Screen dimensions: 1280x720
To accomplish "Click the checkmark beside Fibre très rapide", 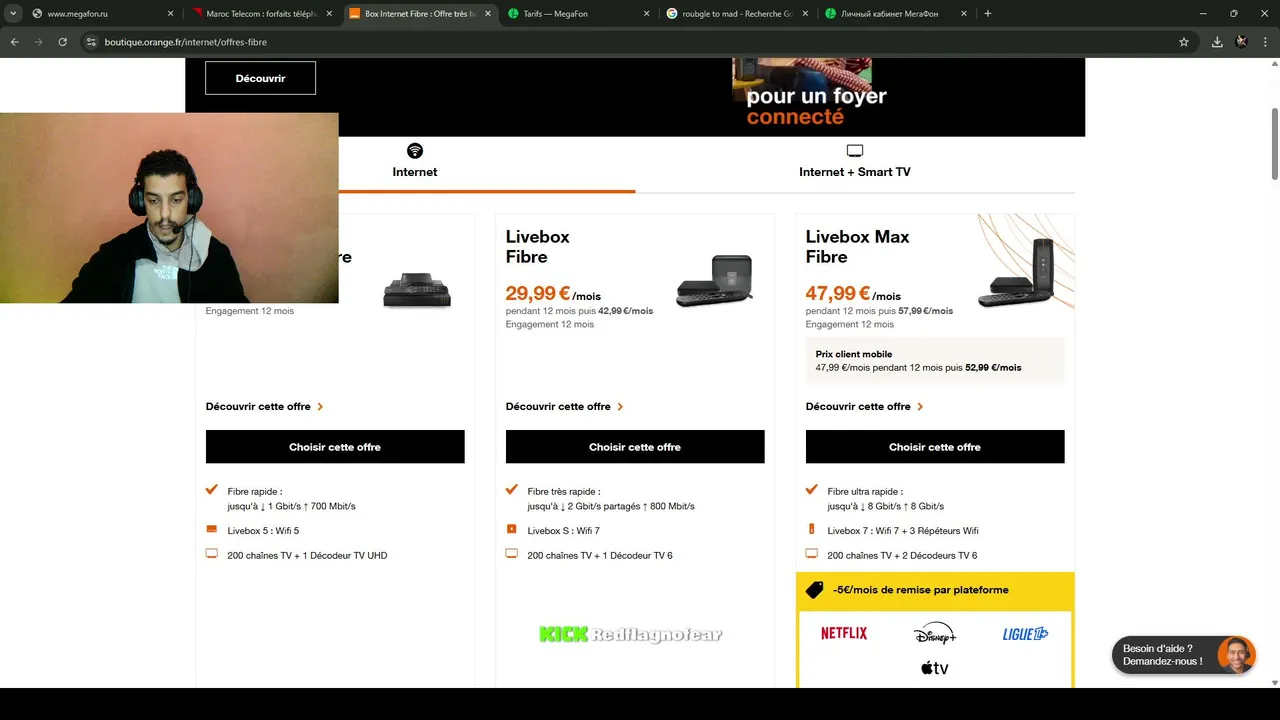I will 512,490.
